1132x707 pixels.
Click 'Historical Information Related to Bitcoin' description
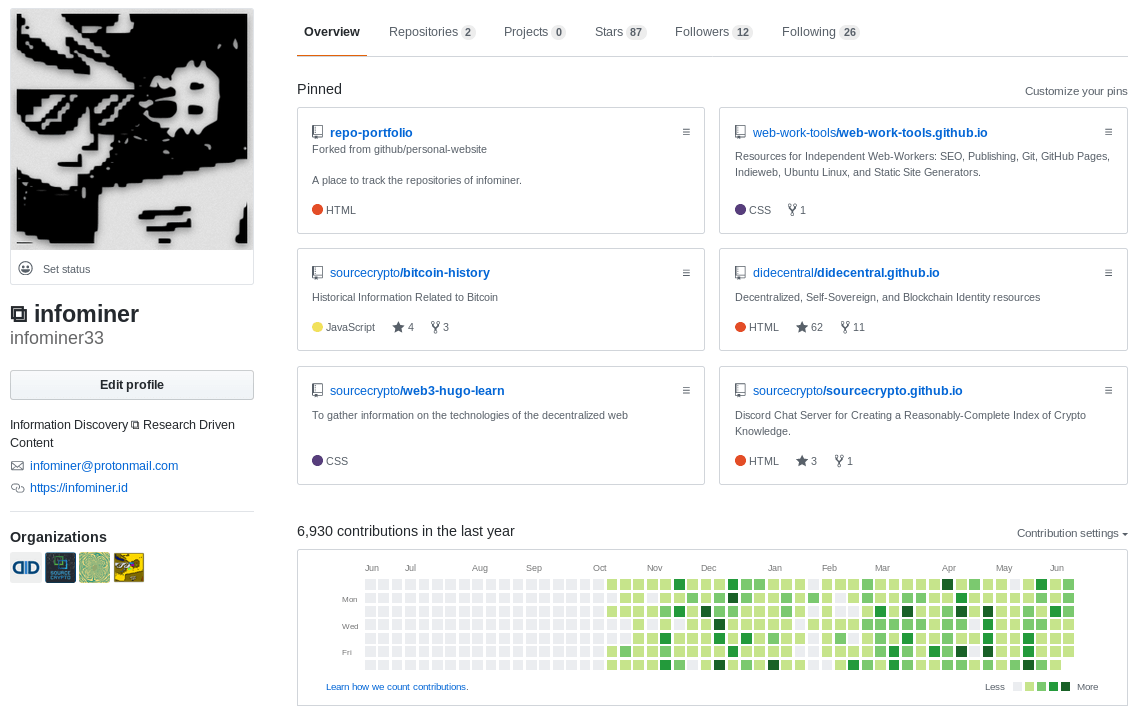click(x=405, y=298)
